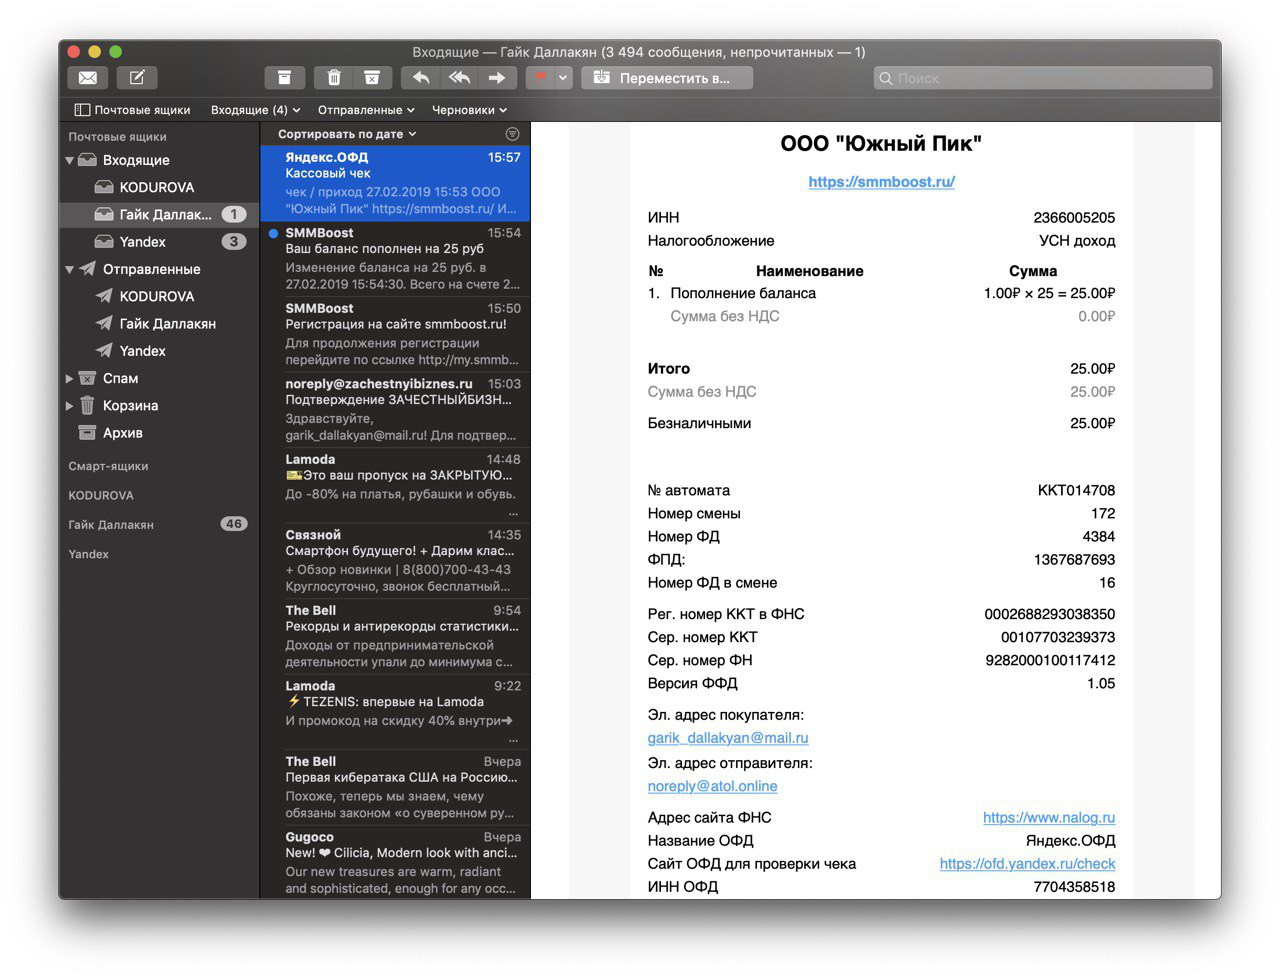Screen dimensions: 1280x977
Task: Open the Отправленные favorites dropdown
Action: tap(366, 110)
